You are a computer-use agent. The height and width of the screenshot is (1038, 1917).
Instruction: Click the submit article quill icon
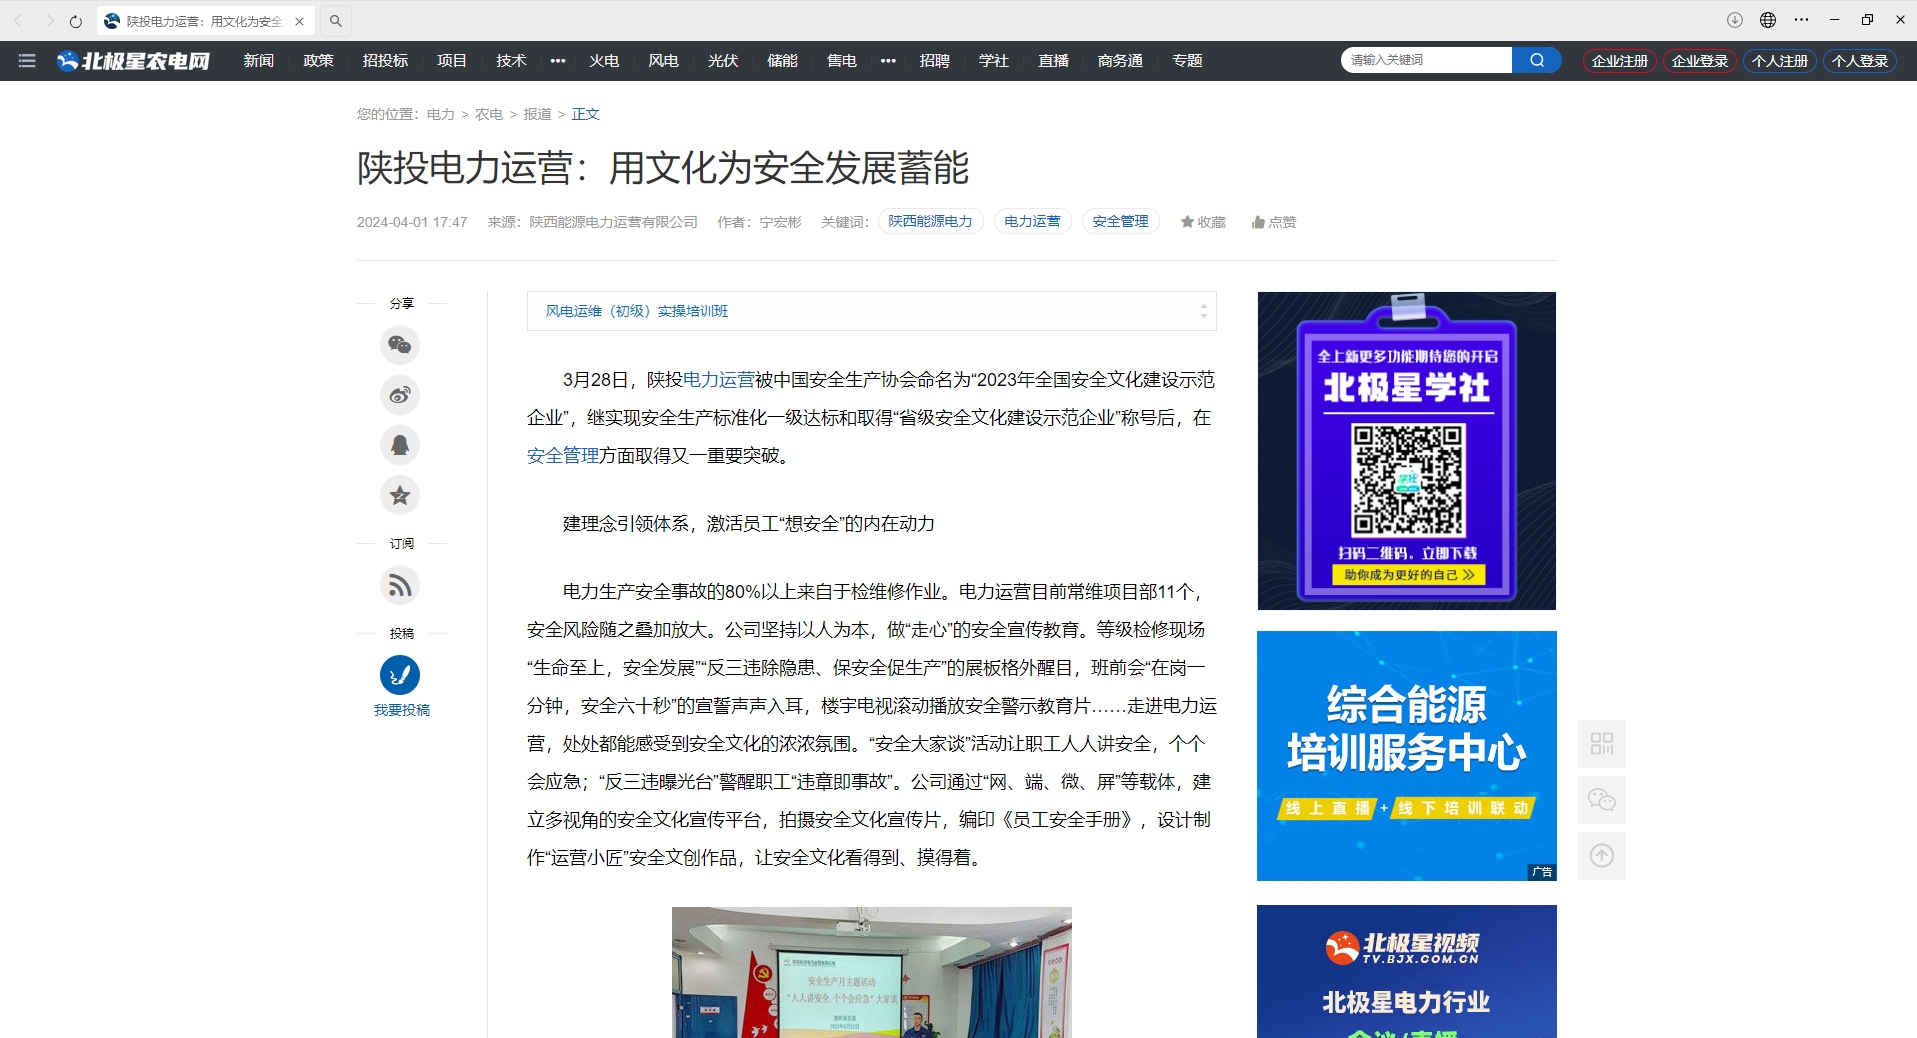coord(399,675)
